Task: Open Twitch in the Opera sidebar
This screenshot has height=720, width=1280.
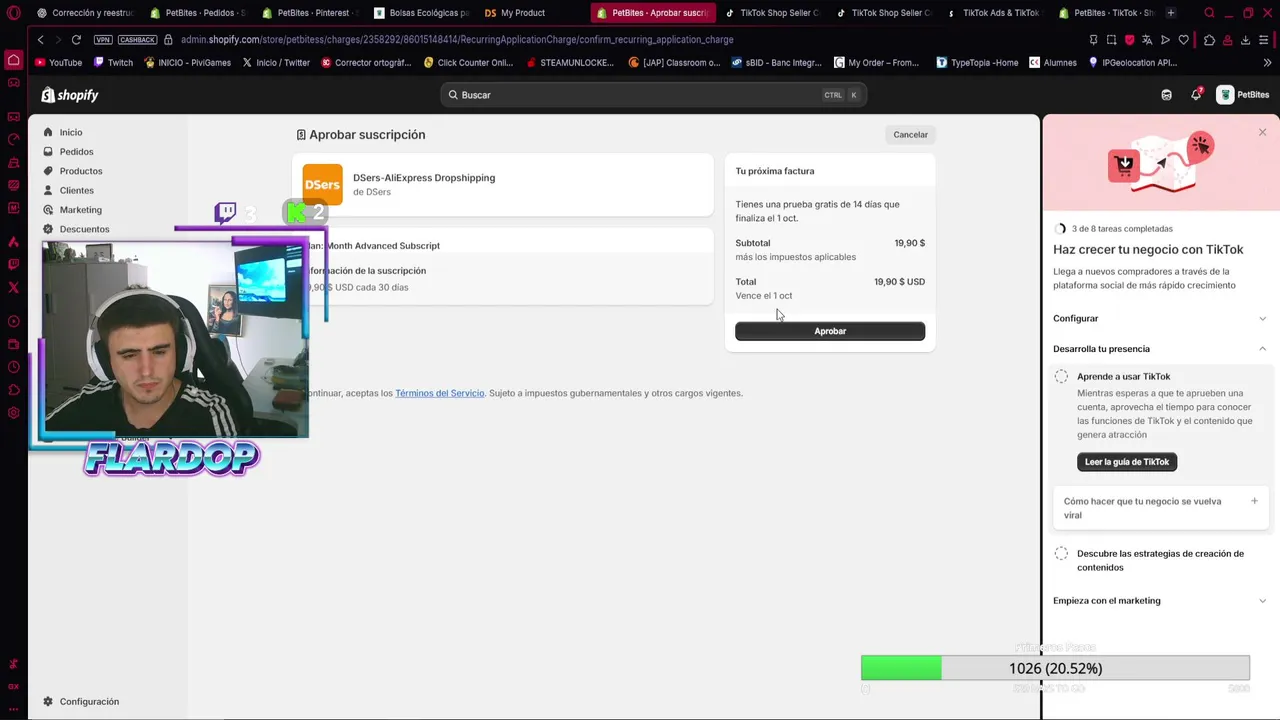Action: (13, 265)
